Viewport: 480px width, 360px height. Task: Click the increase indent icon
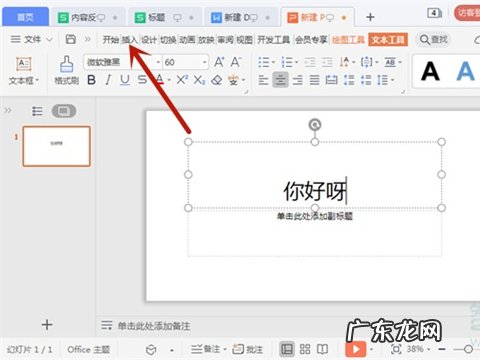327,62
